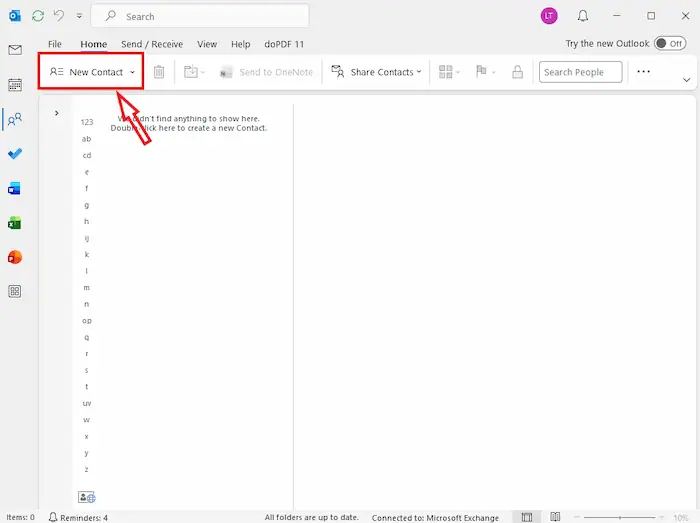700x523 pixels.
Task: Click the notifications bell icon
Action: (x=583, y=16)
